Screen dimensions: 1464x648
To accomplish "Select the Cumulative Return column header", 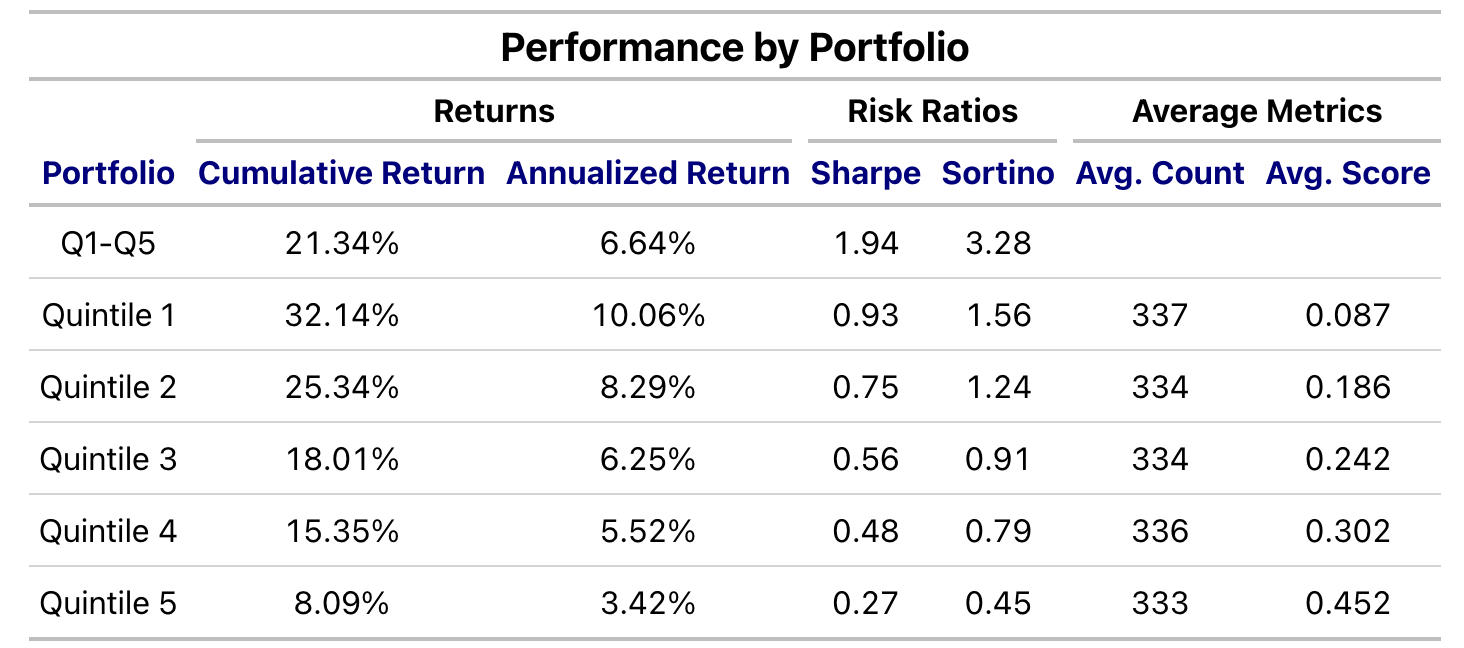I will click(x=342, y=173).
